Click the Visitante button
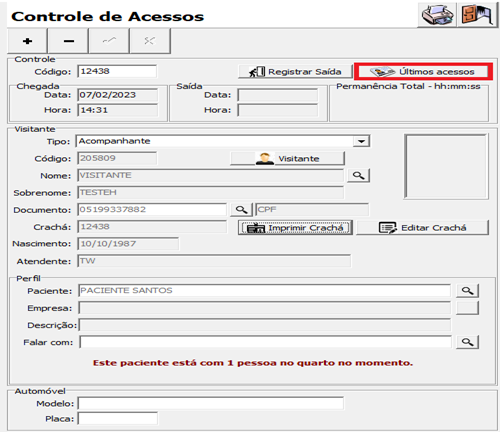 coord(288,159)
